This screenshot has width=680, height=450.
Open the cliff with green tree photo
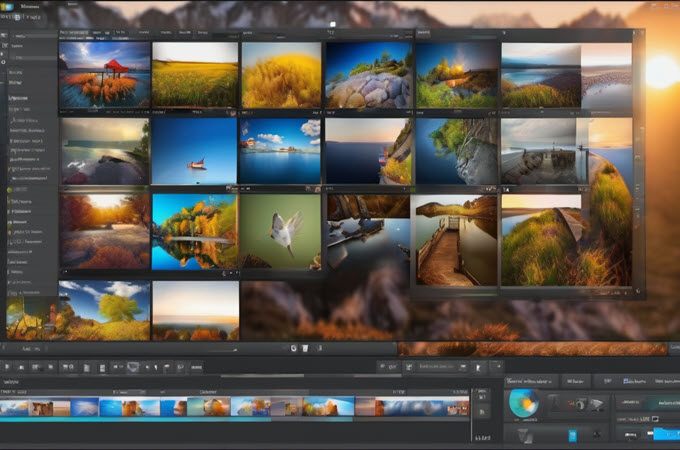point(457,151)
